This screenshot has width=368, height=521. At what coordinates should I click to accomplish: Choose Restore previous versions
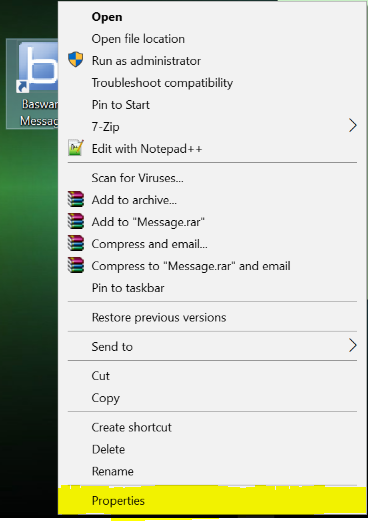(x=159, y=317)
